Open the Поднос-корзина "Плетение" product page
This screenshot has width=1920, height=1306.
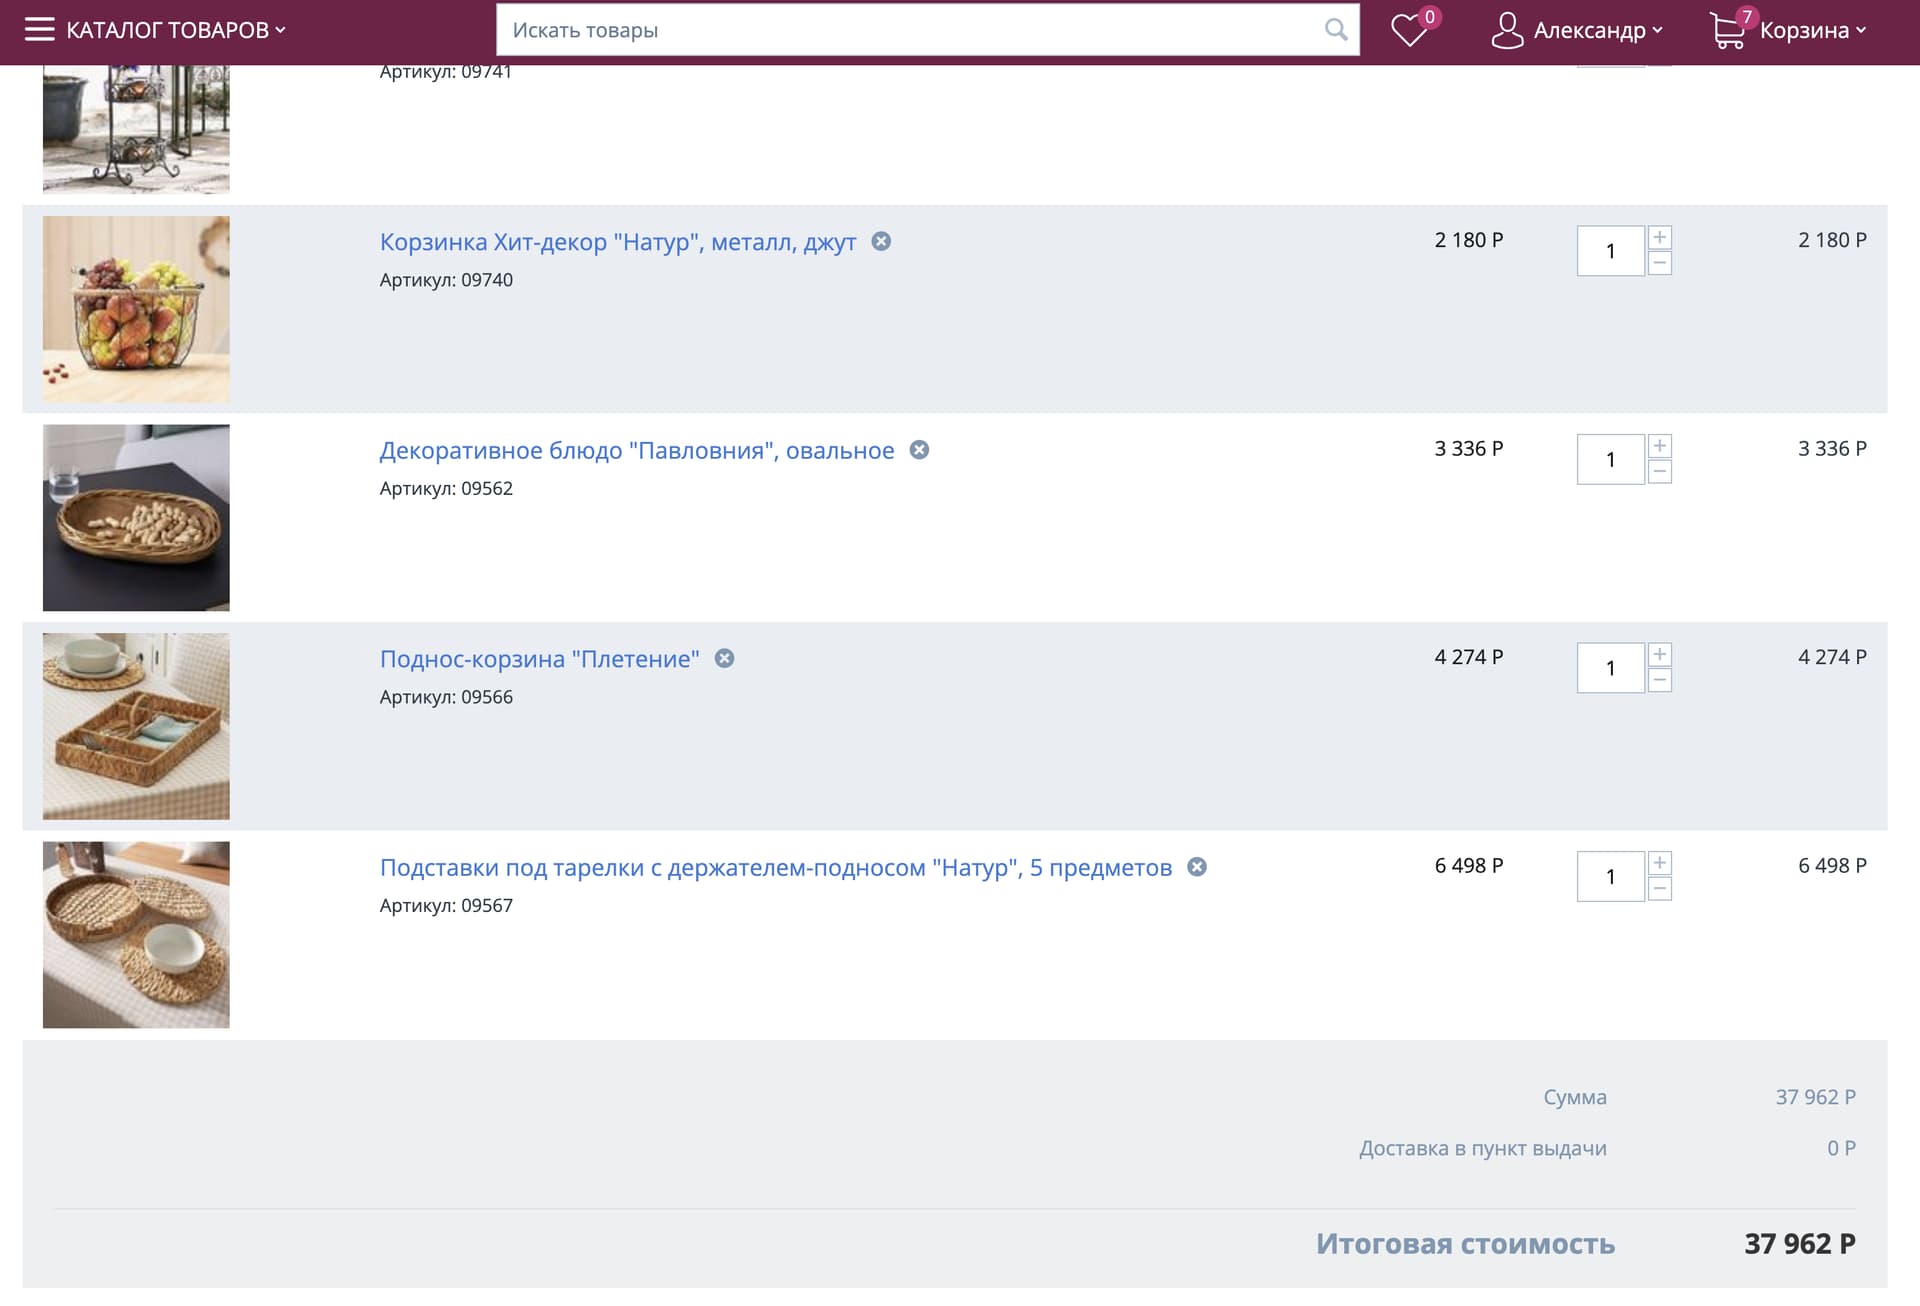[539, 659]
